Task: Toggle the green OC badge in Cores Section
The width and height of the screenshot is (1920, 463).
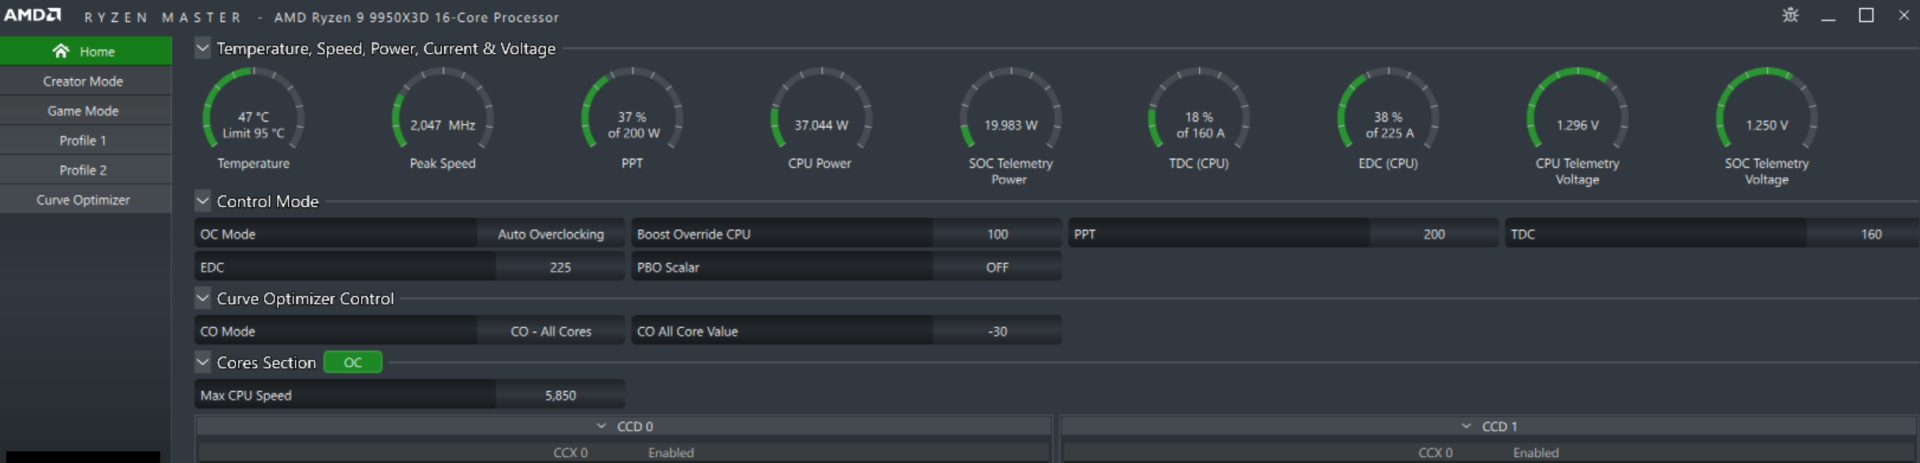Action: 353,363
